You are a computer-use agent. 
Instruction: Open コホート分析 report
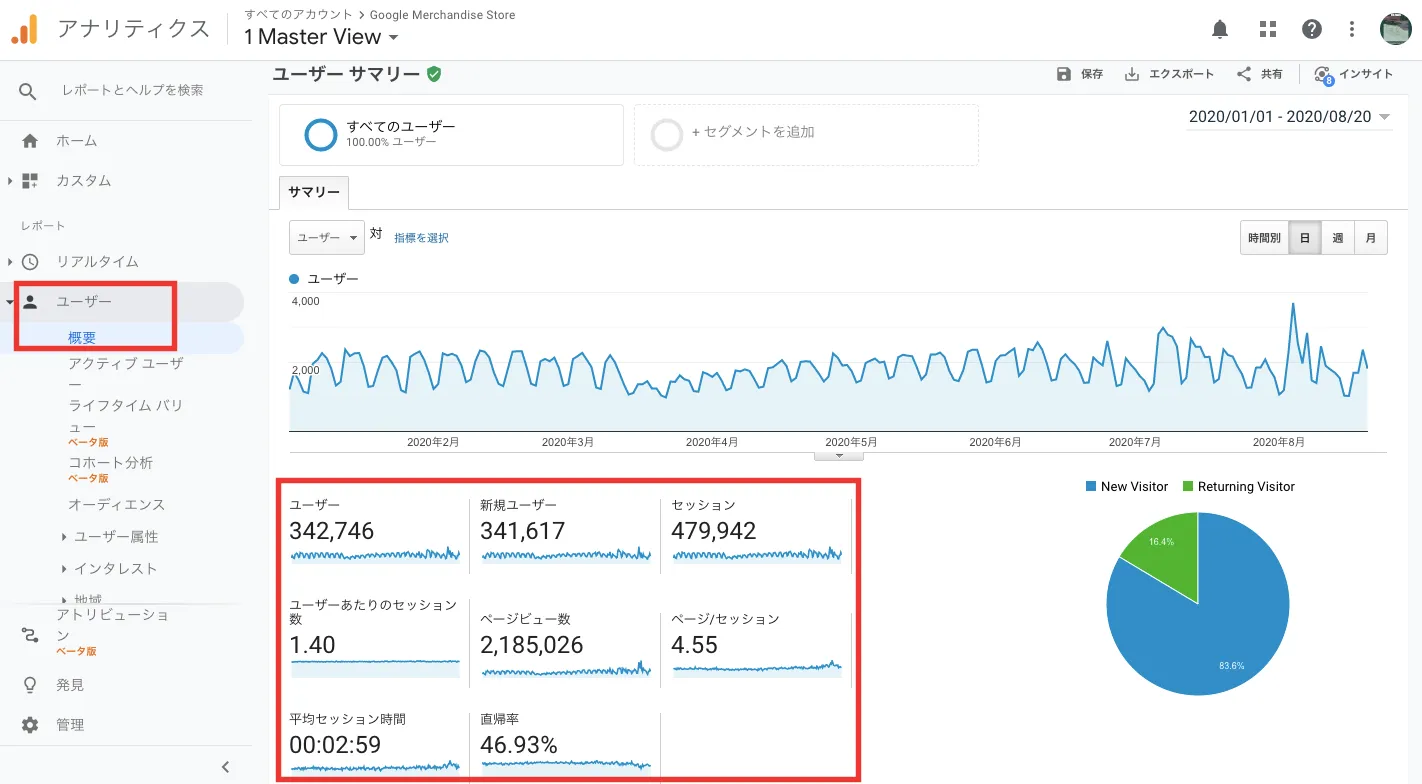coord(110,463)
